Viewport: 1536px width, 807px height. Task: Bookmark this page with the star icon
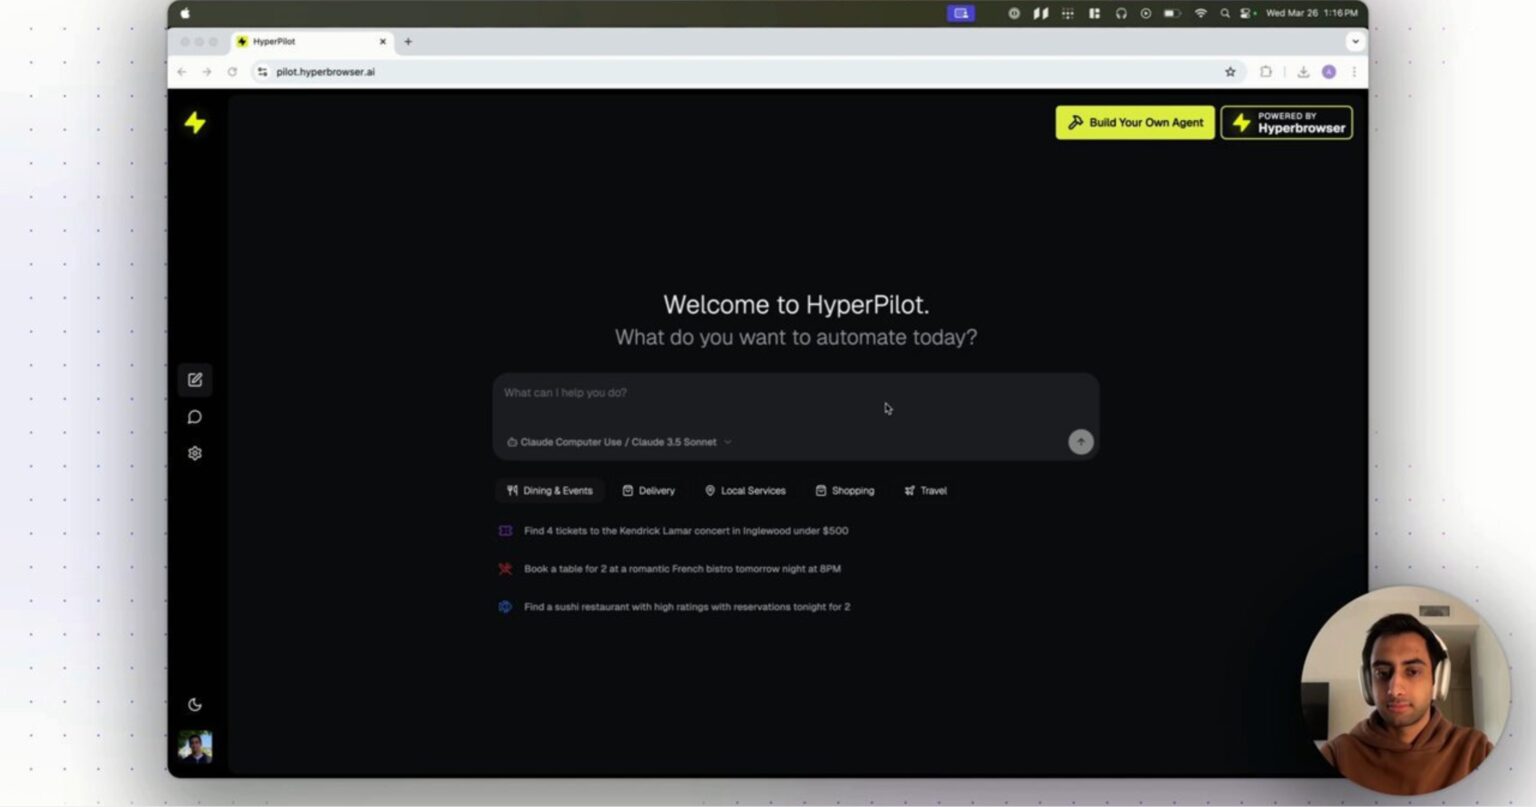(x=1231, y=72)
